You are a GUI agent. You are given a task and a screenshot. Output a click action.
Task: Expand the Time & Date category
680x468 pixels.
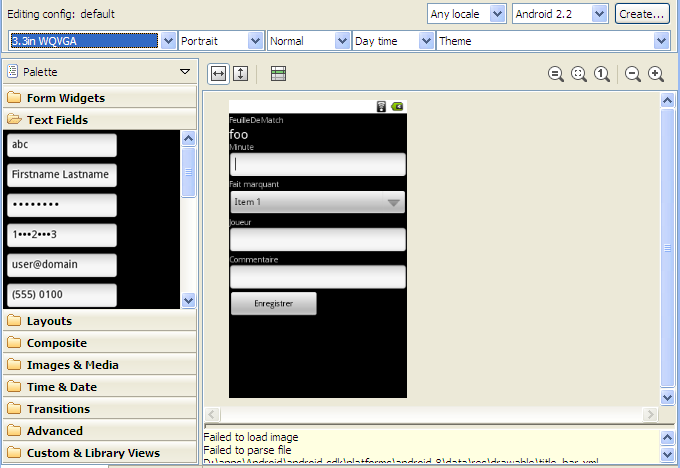click(x=100, y=386)
